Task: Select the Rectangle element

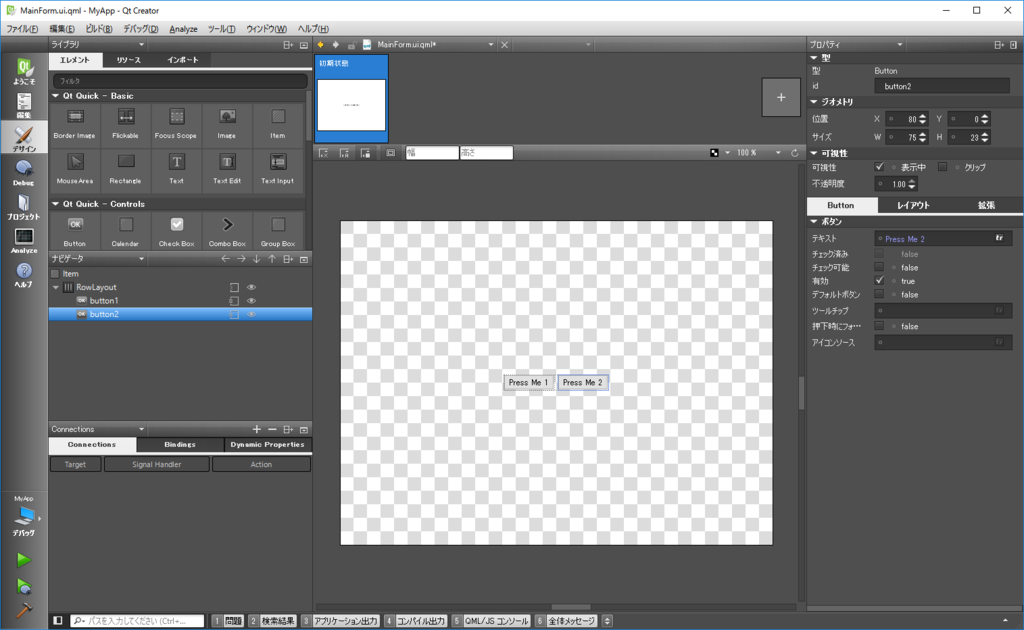Action: (x=125, y=168)
